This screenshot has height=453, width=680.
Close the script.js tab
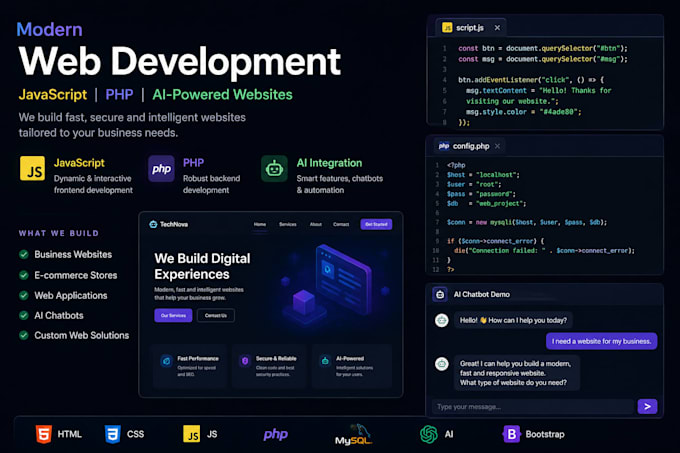click(x=497, y=28)
